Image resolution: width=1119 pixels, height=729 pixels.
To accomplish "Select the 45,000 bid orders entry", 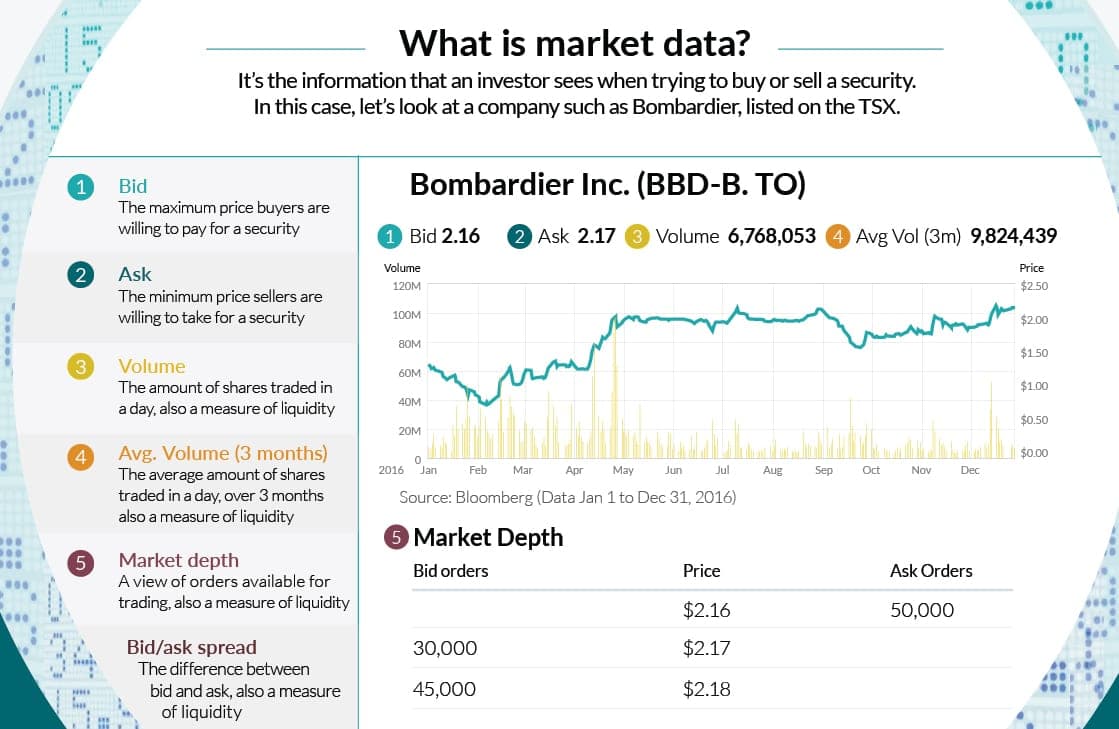I will (444, 689).
